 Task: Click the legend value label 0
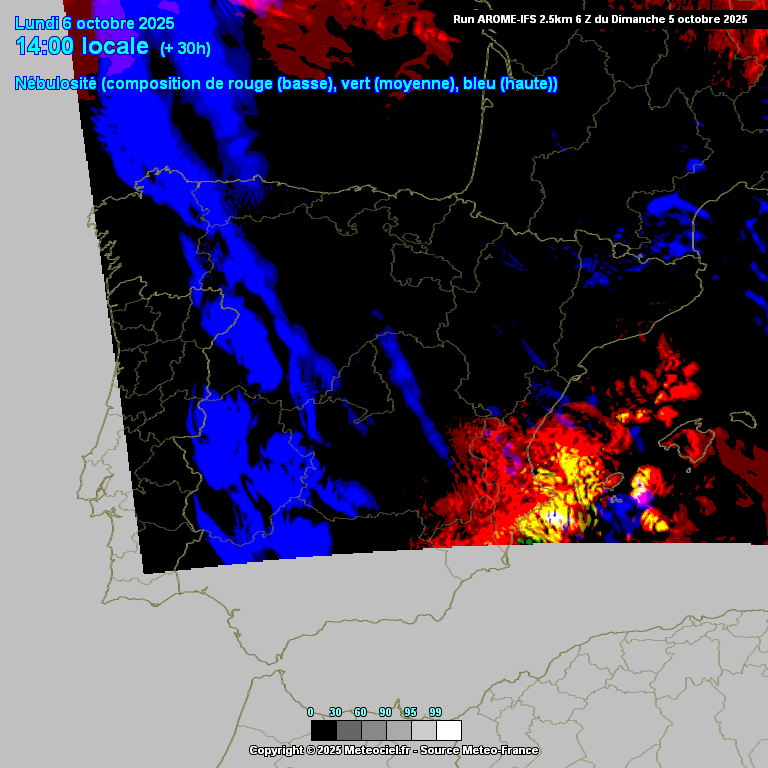click(310, 712)
